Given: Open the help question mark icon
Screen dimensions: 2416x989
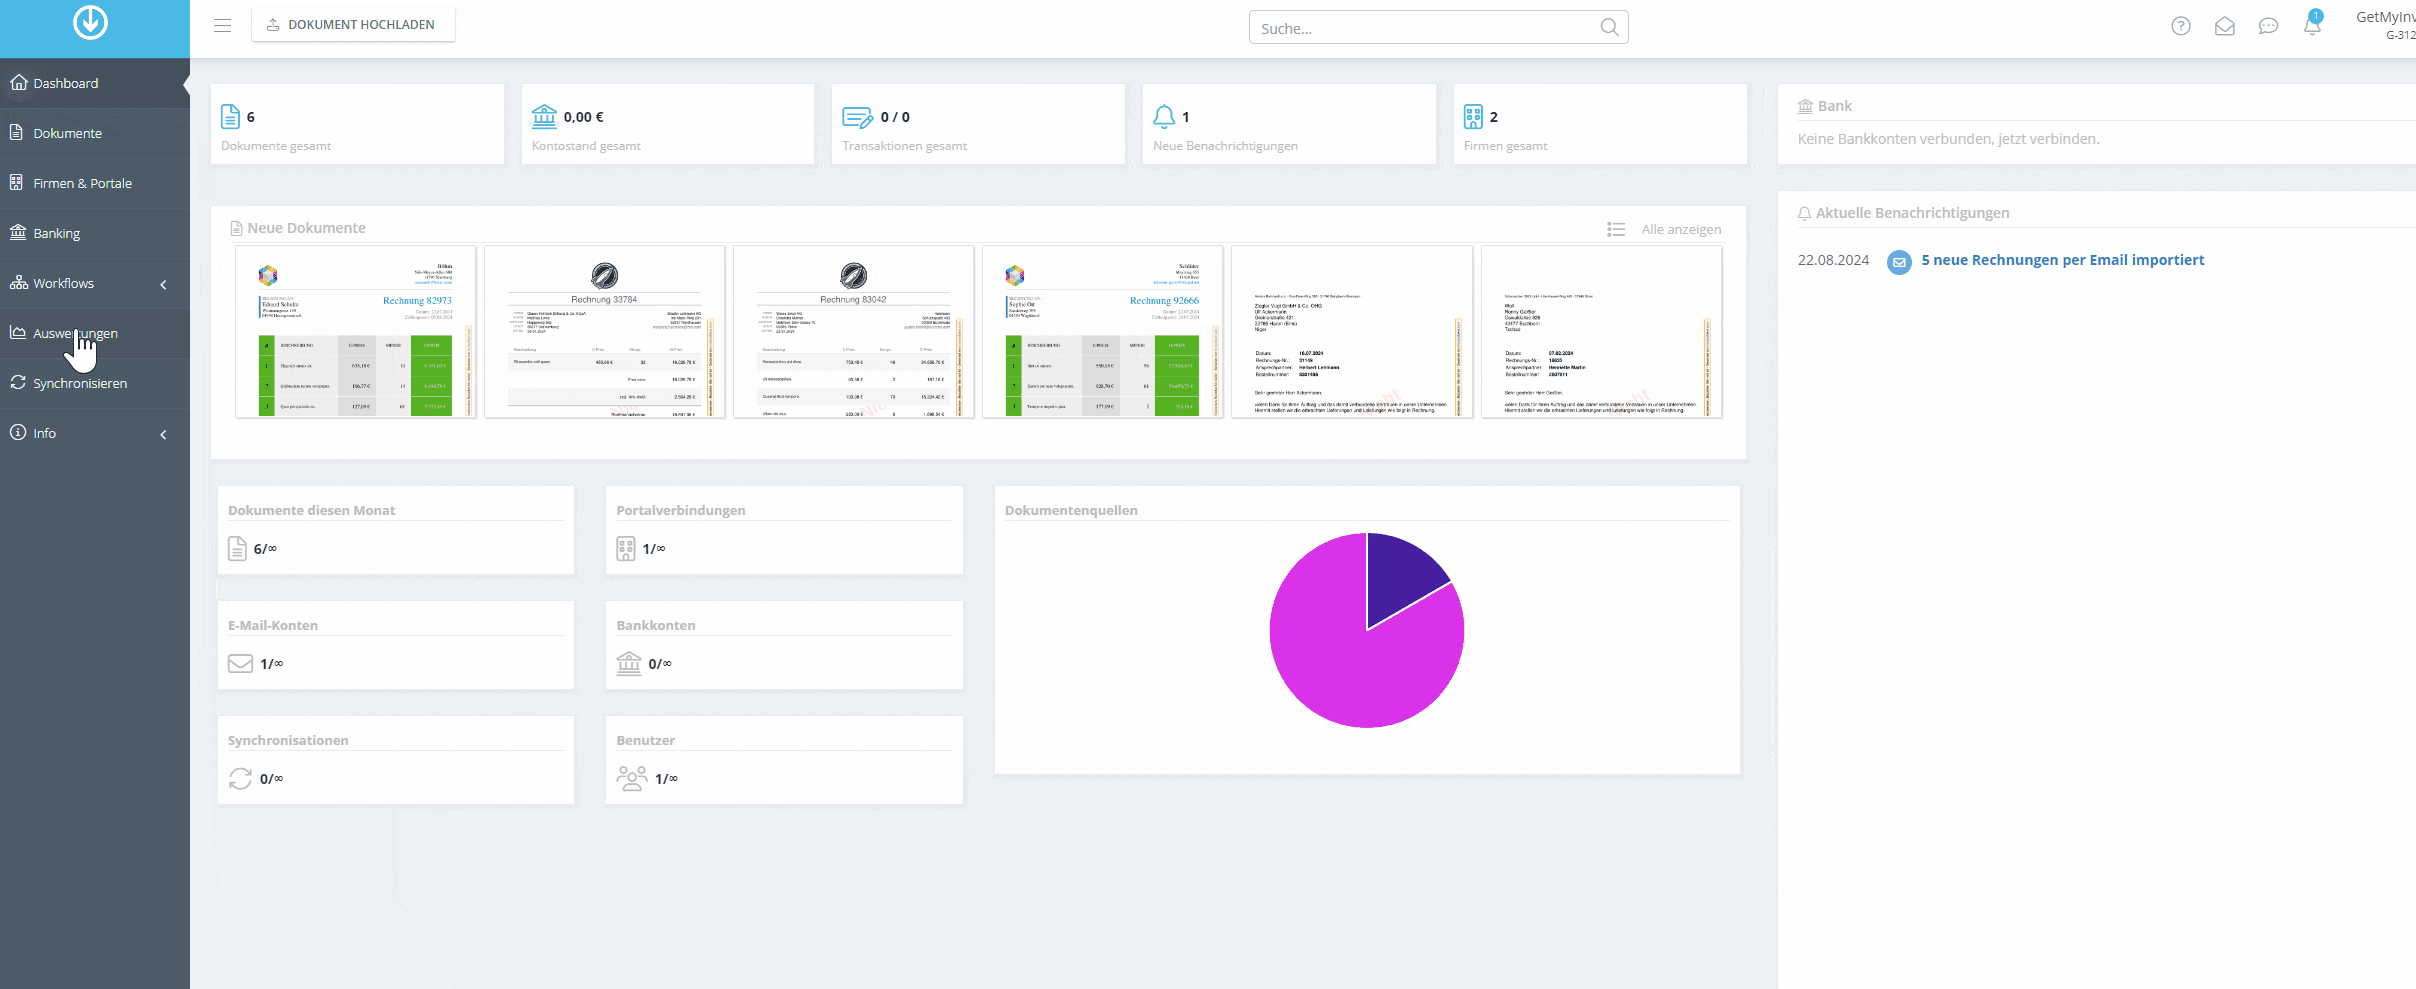Looking at the screenshot, I should (x=2181, y=26).
